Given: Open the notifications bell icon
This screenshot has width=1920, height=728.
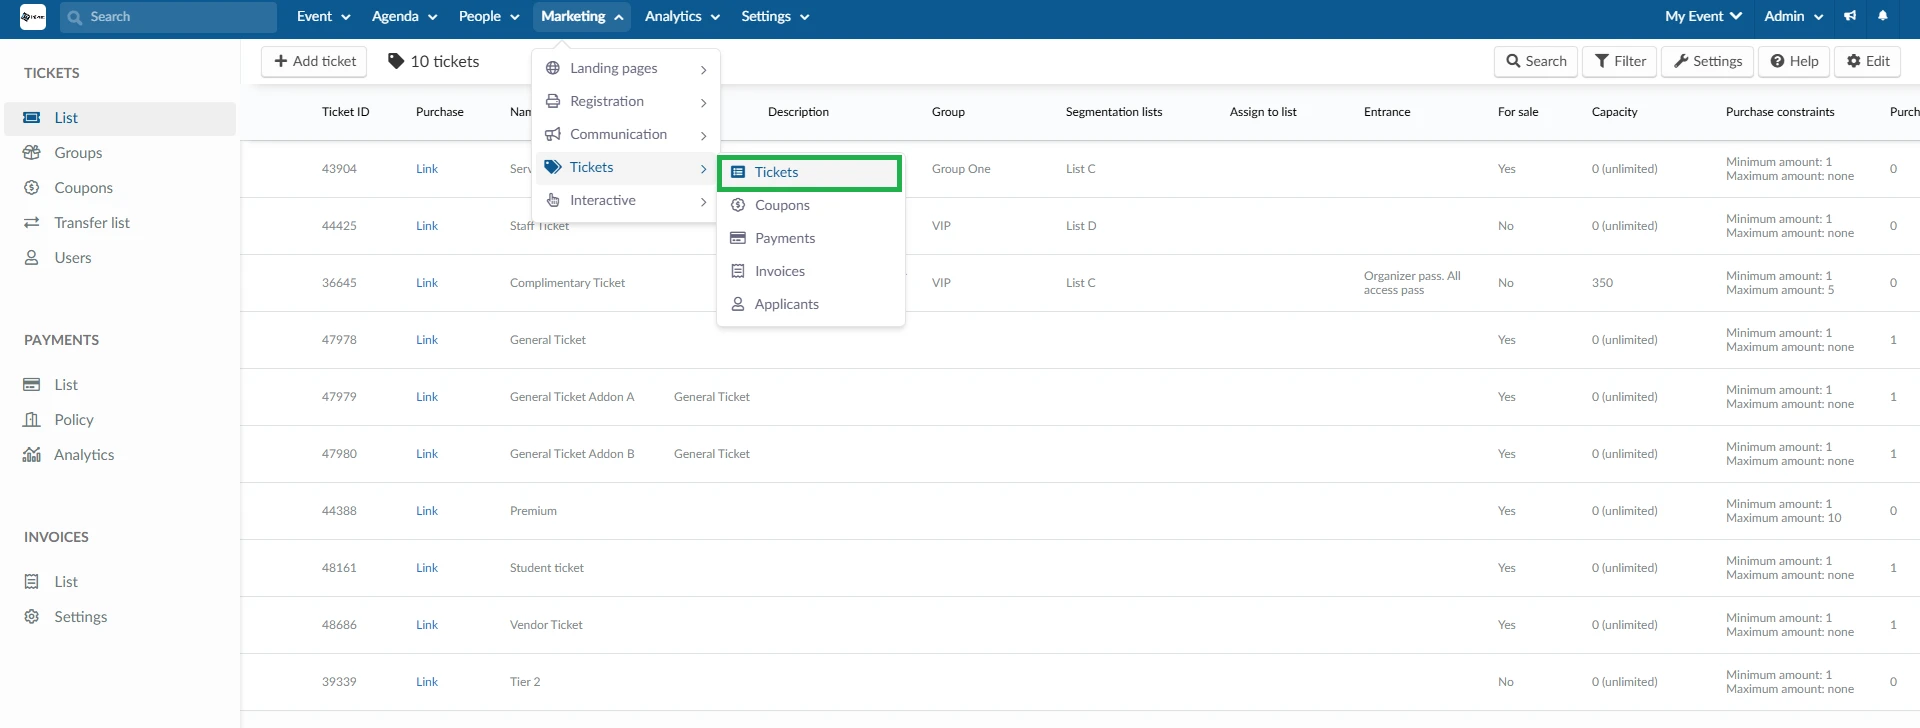Looking at the screenshot, I should click(1883, 16).
